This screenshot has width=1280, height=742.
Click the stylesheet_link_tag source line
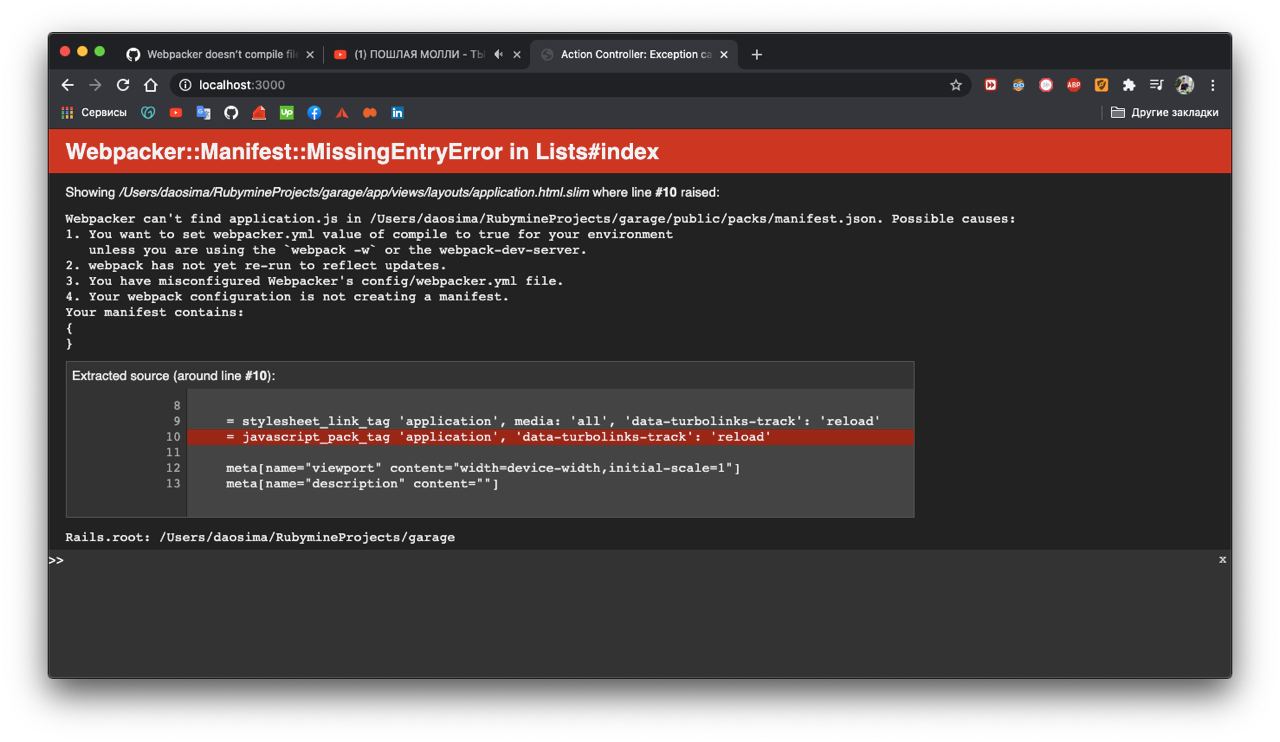553,421
